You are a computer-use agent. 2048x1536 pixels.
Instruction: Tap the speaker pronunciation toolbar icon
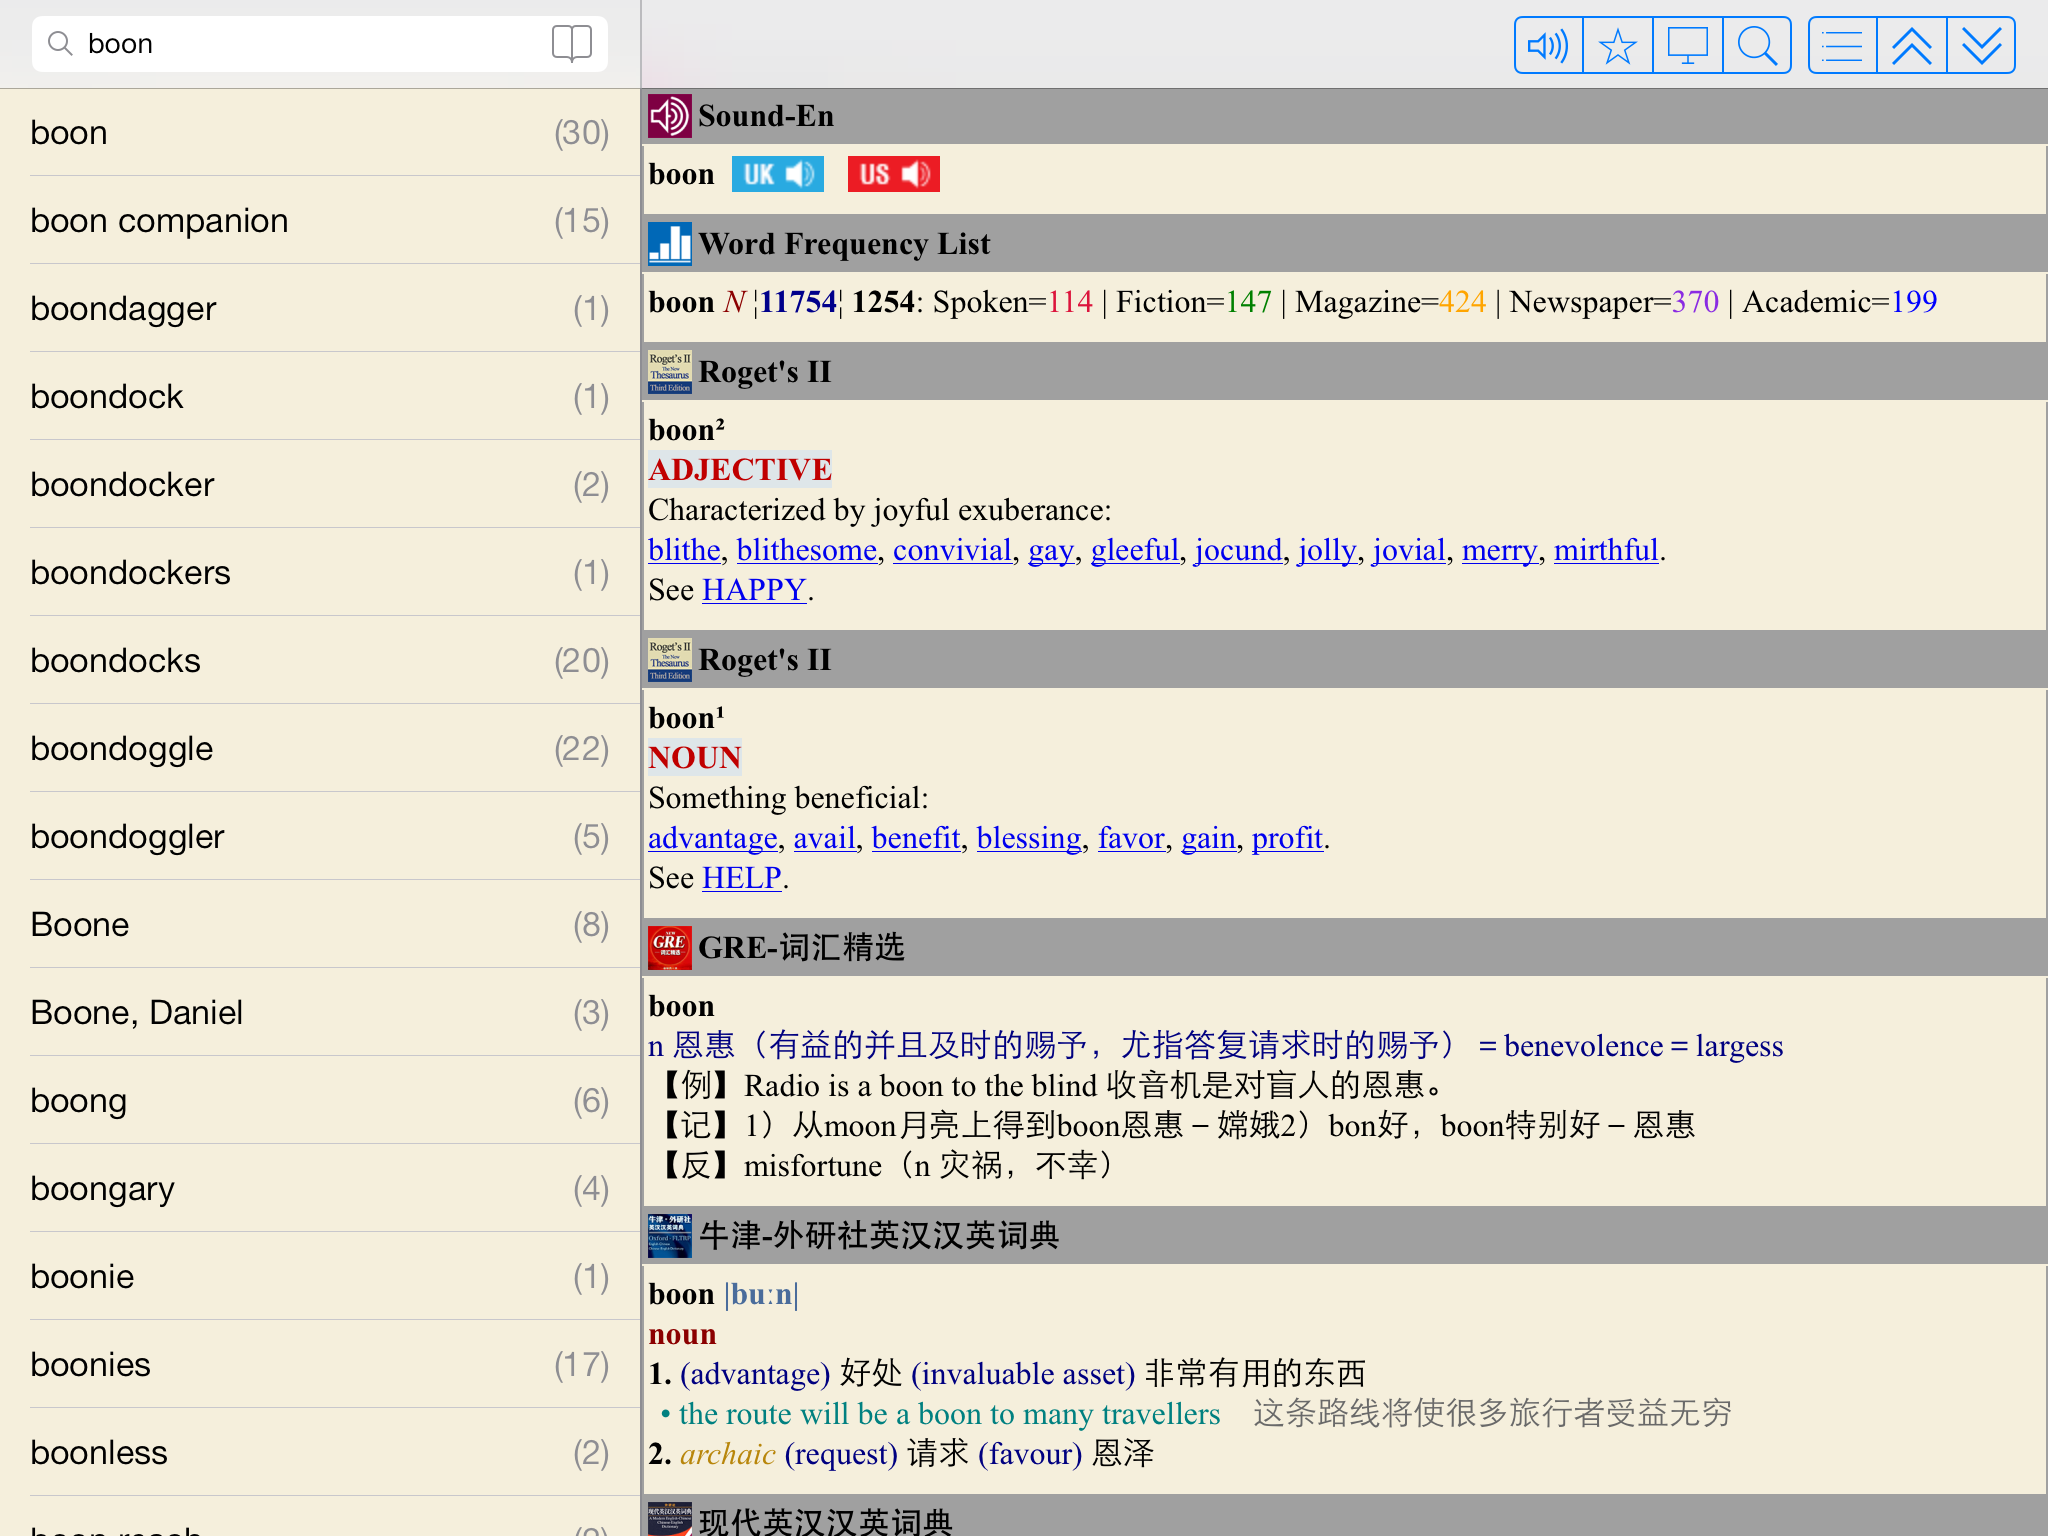(1548, 46)
